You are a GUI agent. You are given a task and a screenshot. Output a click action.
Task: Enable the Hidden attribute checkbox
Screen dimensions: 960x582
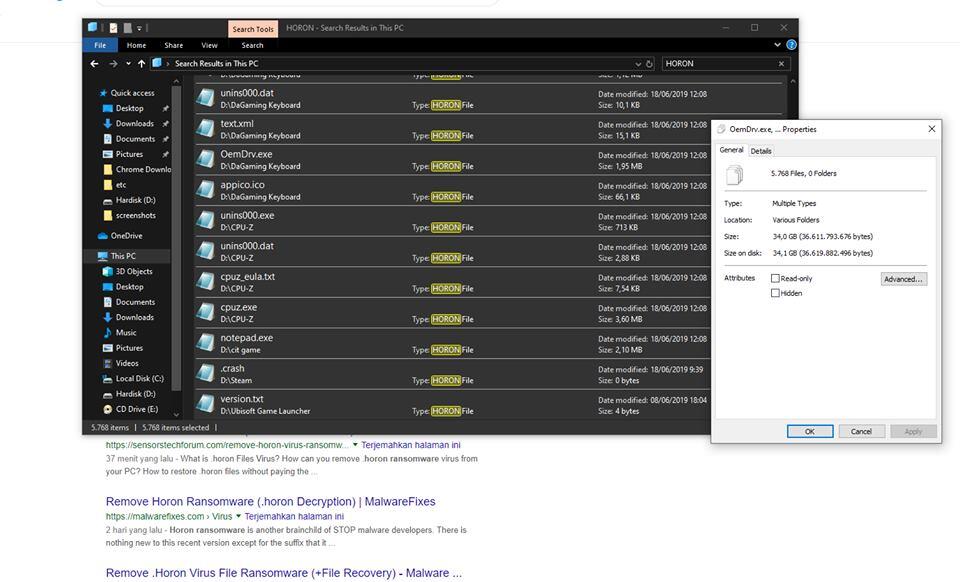coord(777,292)
